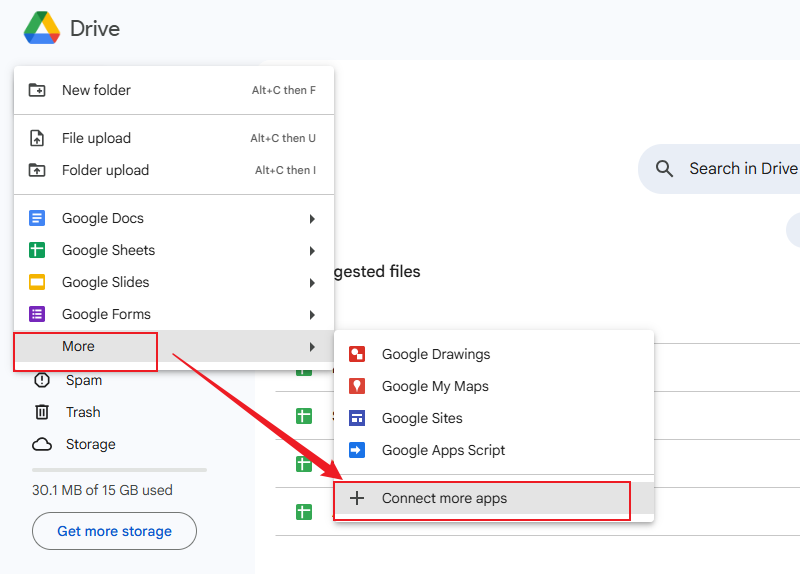Viewport: 800px width, 574px height.
Task: Click the purple Google Forms icon
Action: pyautogui.click(x=37, y=314)
